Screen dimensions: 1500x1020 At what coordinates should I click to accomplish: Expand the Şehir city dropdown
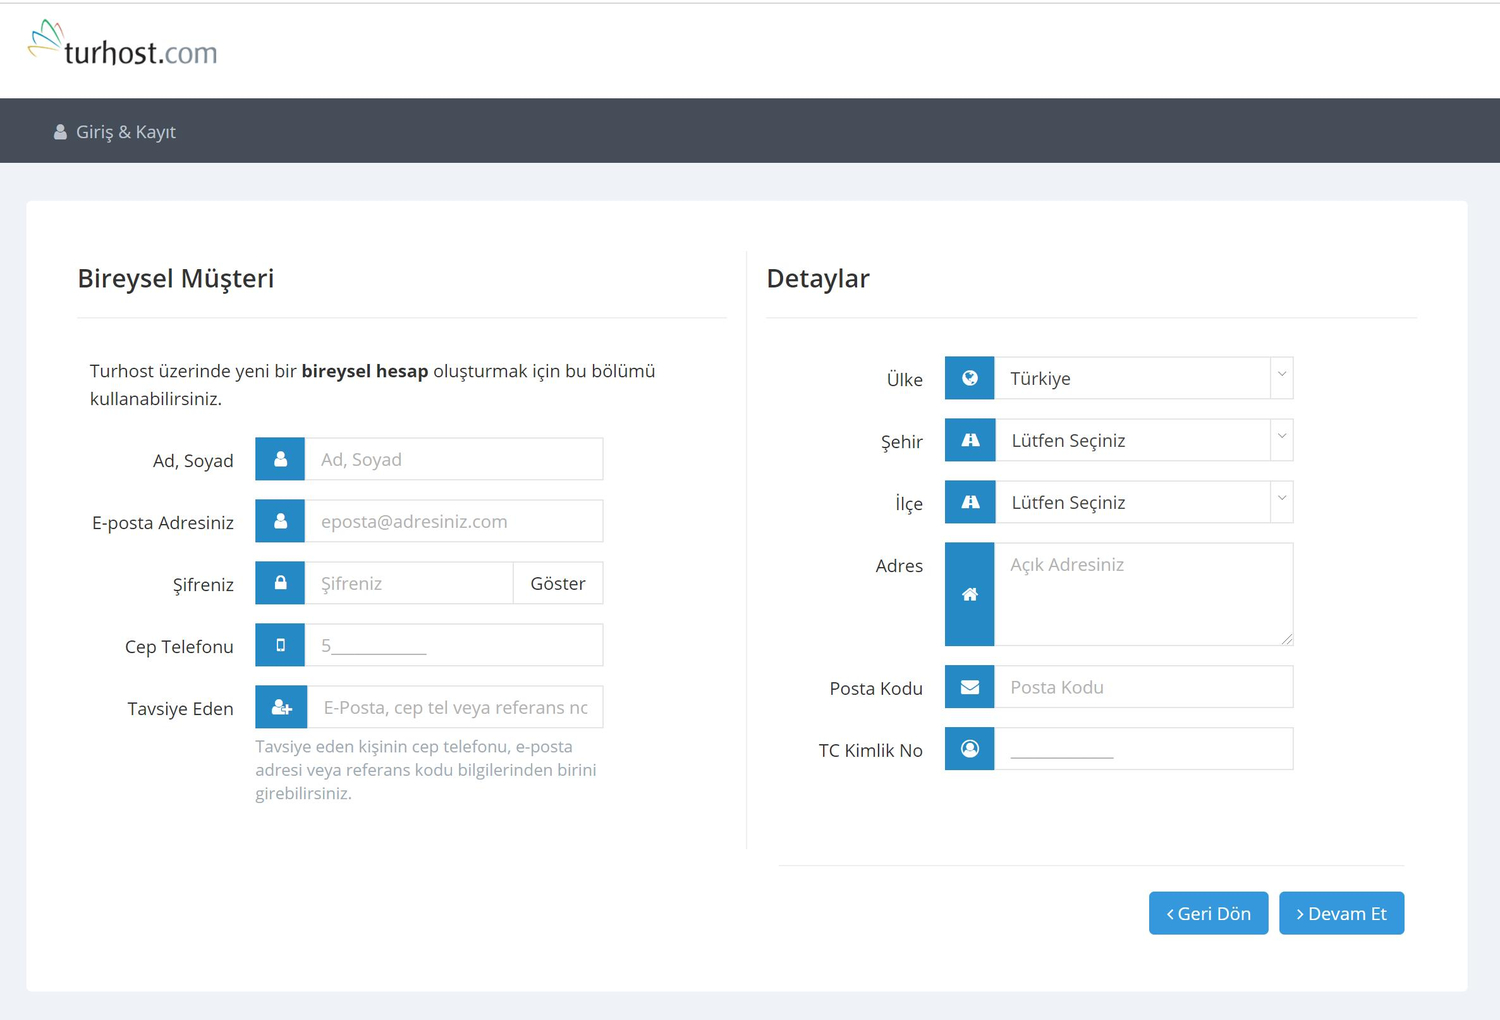click(x=1143, y=440)
